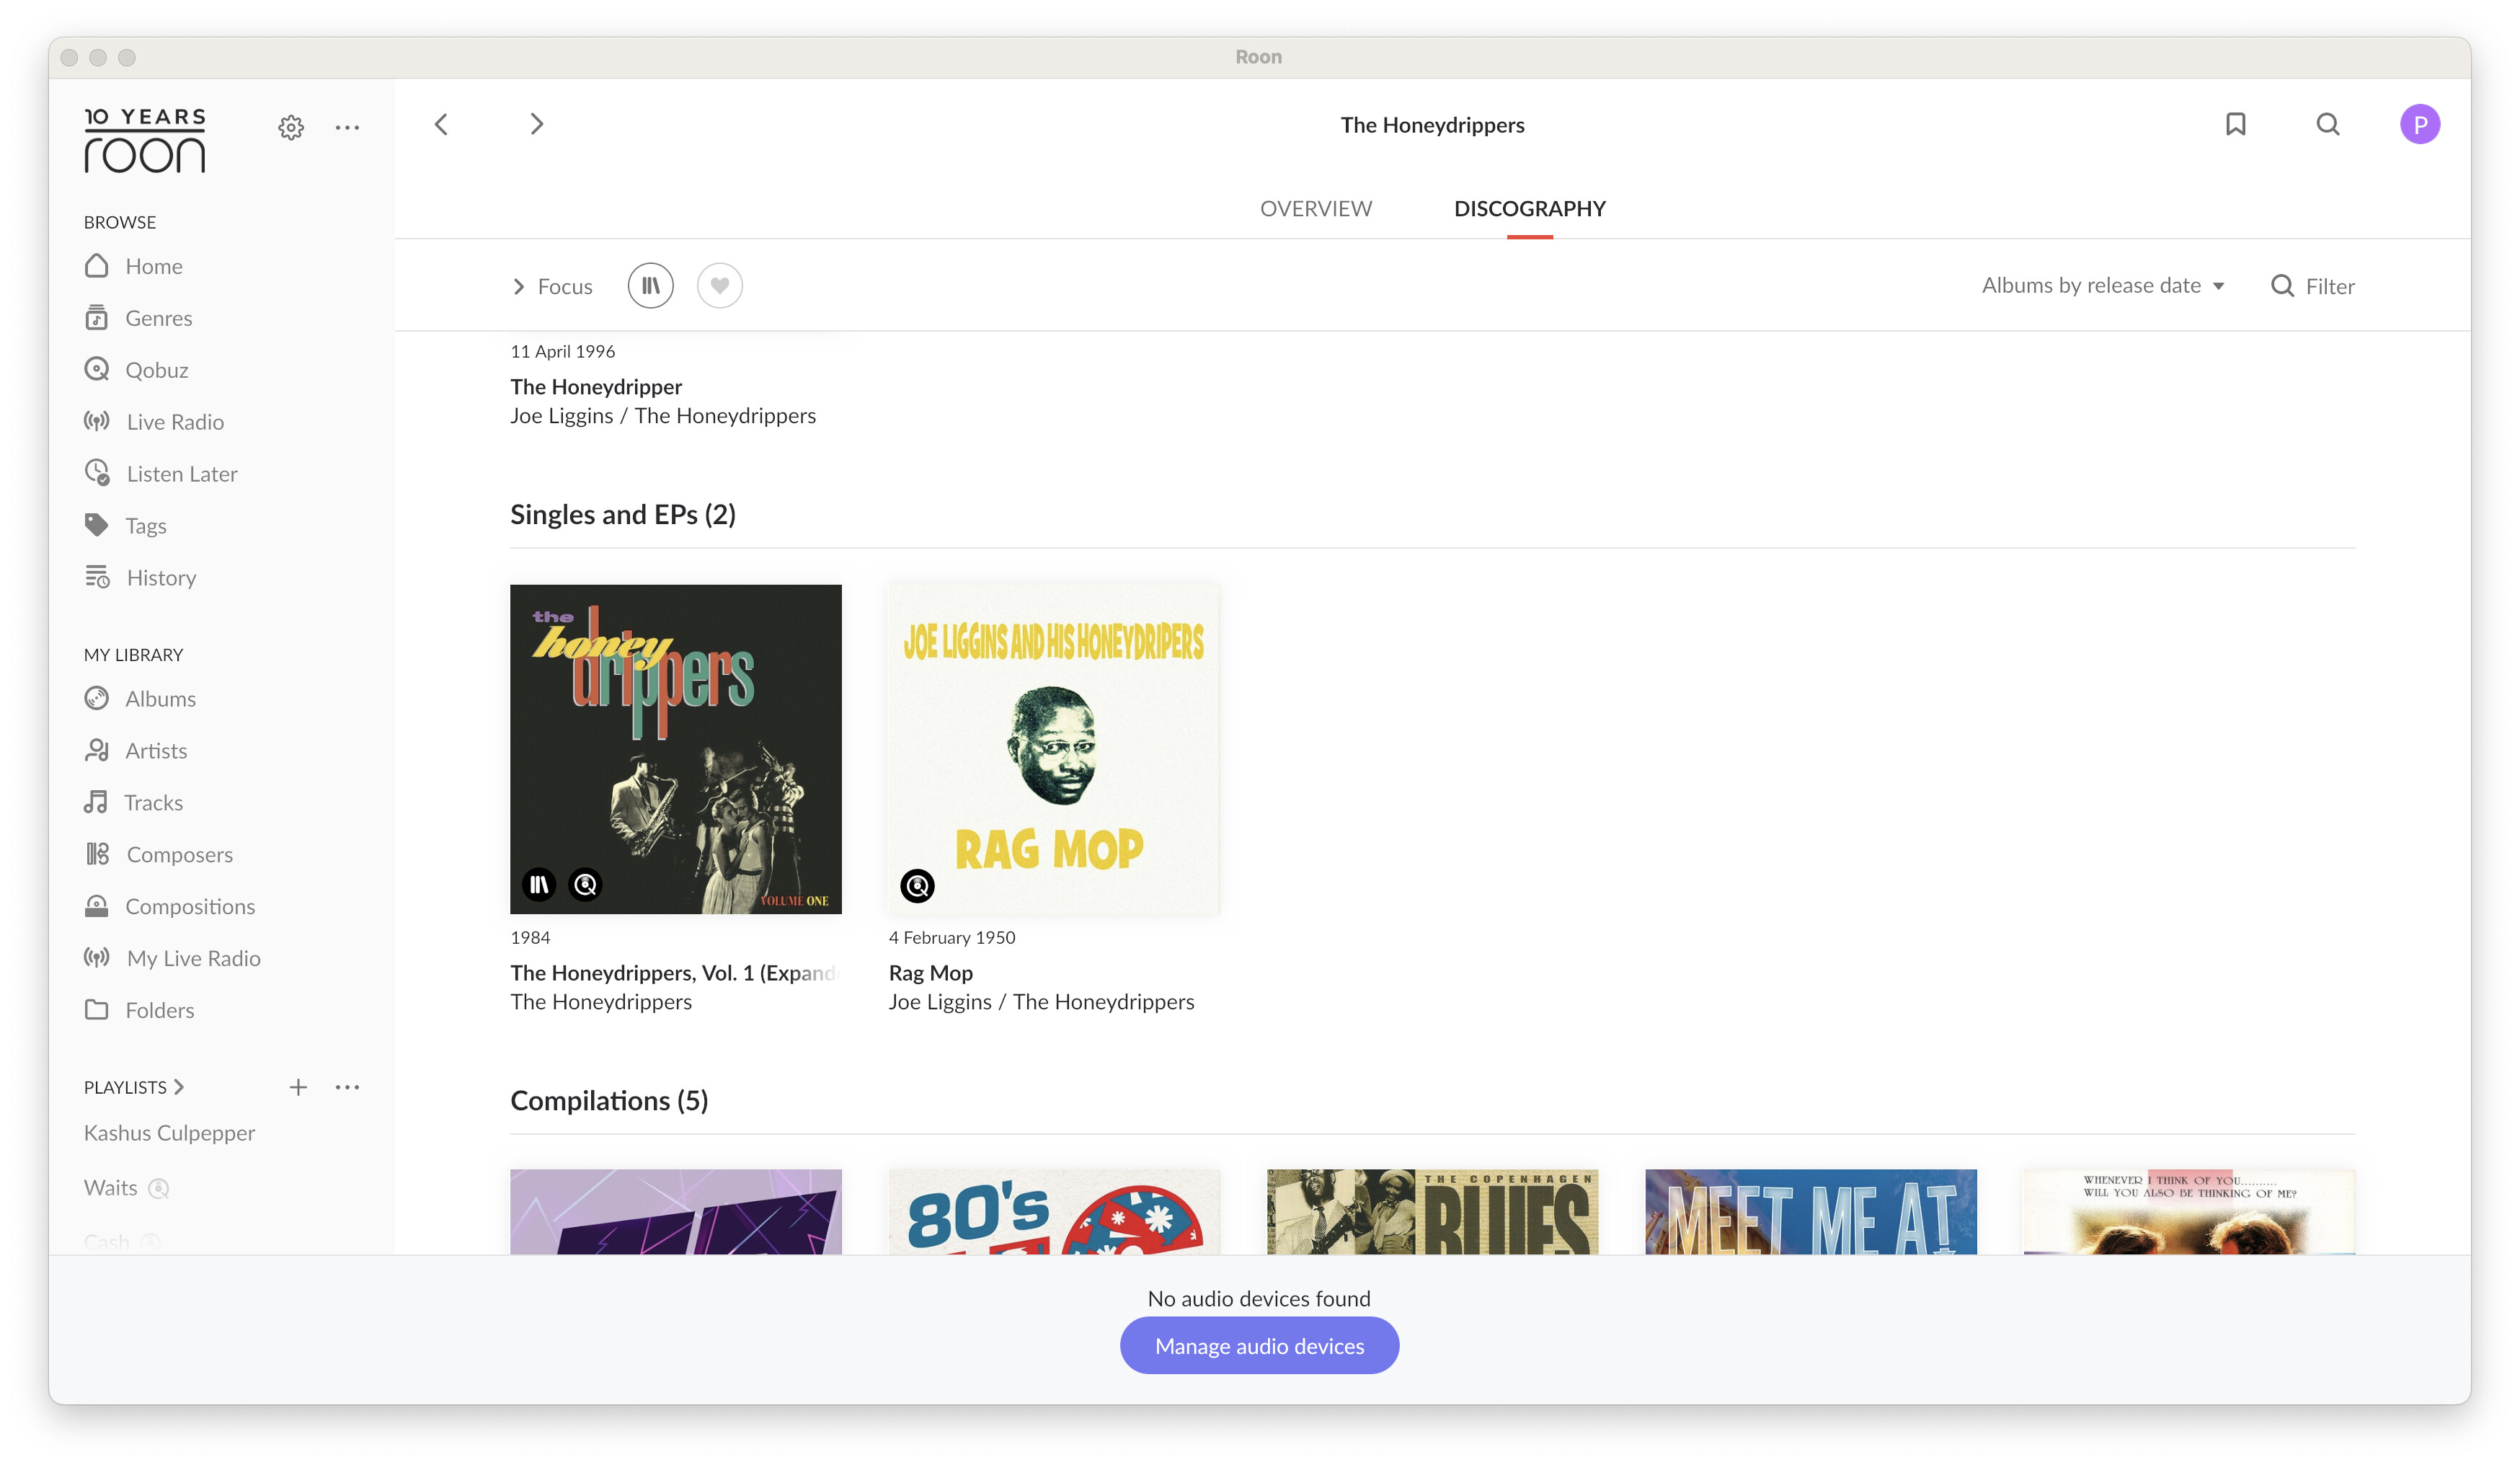Click the 4 February 1950 date
This screenshot has width=2520, height=1465.
point(952,938)
